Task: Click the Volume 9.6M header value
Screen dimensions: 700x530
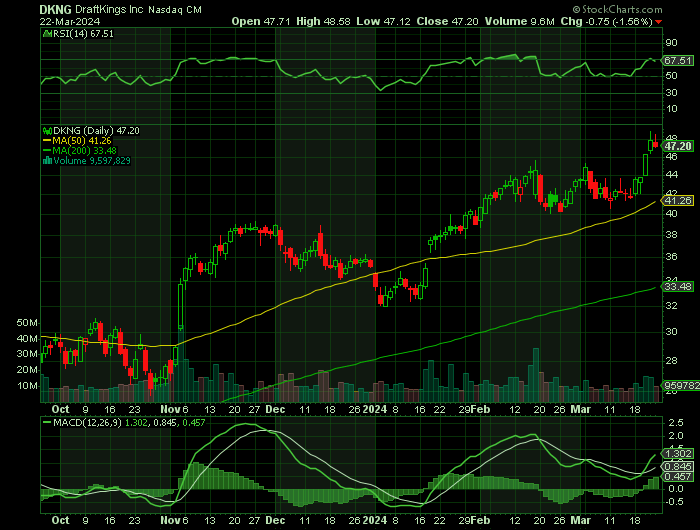Action: point(520,21)
